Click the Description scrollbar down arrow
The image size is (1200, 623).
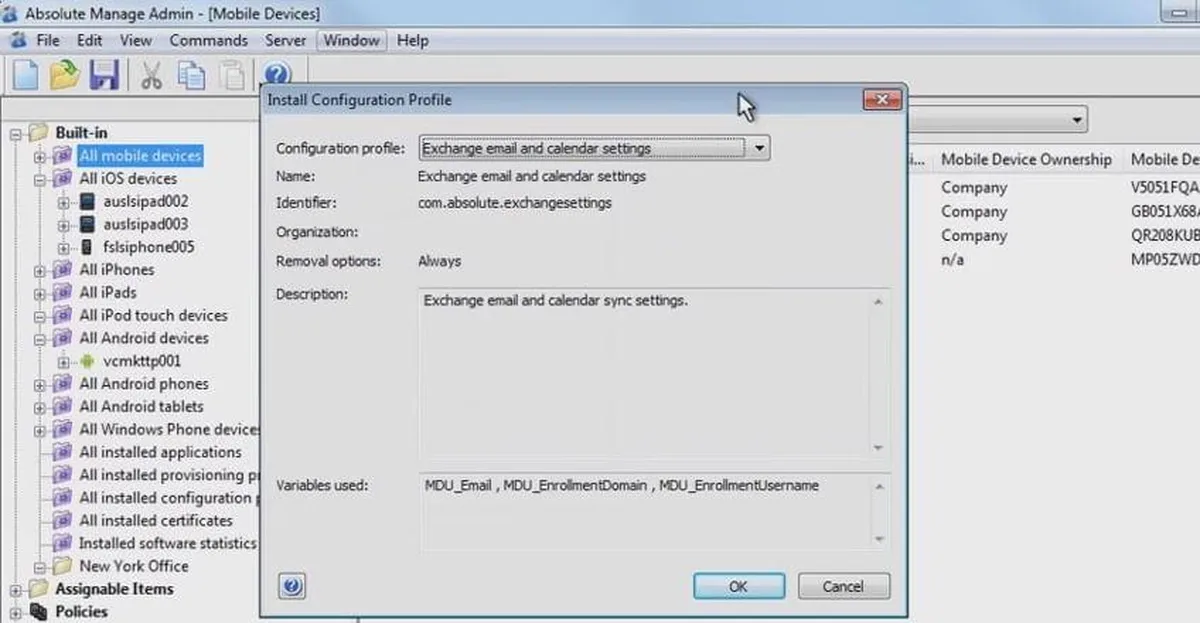point(878,448)
